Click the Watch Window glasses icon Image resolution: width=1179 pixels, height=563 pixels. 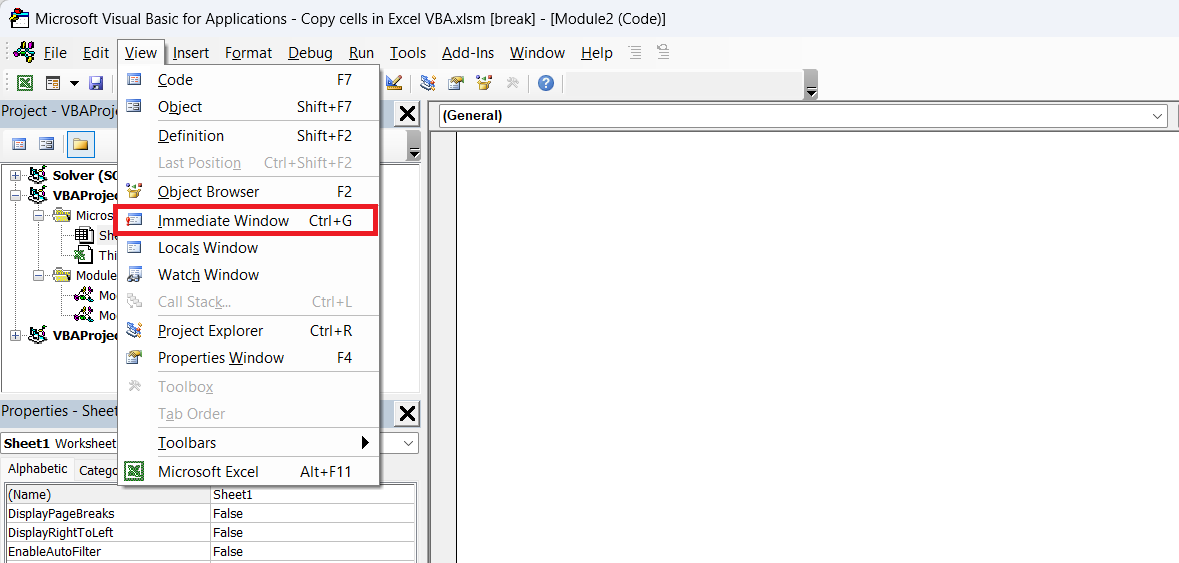coord(134,274)
